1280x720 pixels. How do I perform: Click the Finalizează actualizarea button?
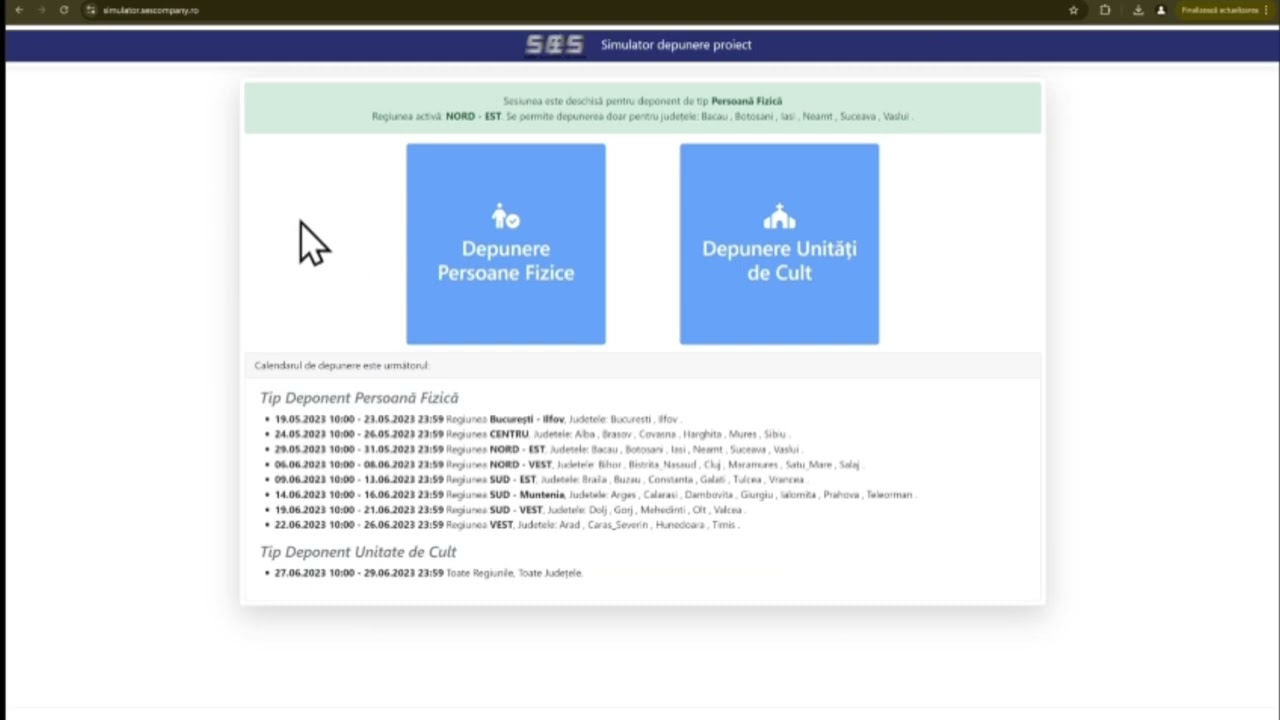coord(1224,10)
